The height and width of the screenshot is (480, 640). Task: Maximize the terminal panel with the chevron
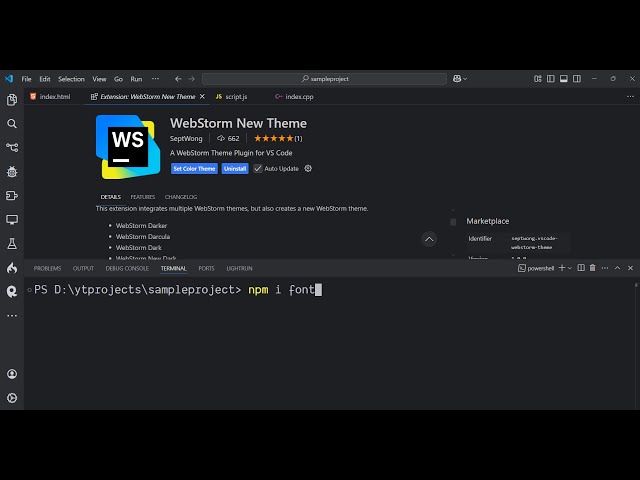[618, 268]
